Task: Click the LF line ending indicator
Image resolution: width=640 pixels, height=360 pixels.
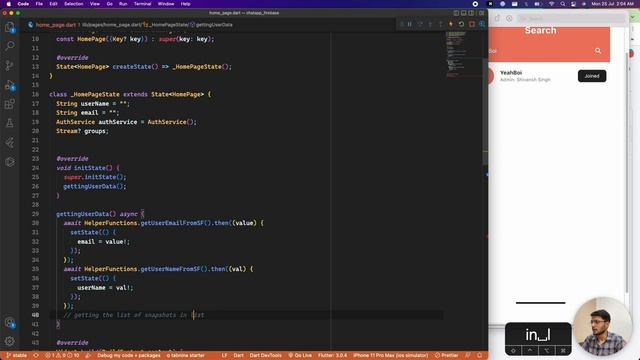Action: 224,356
